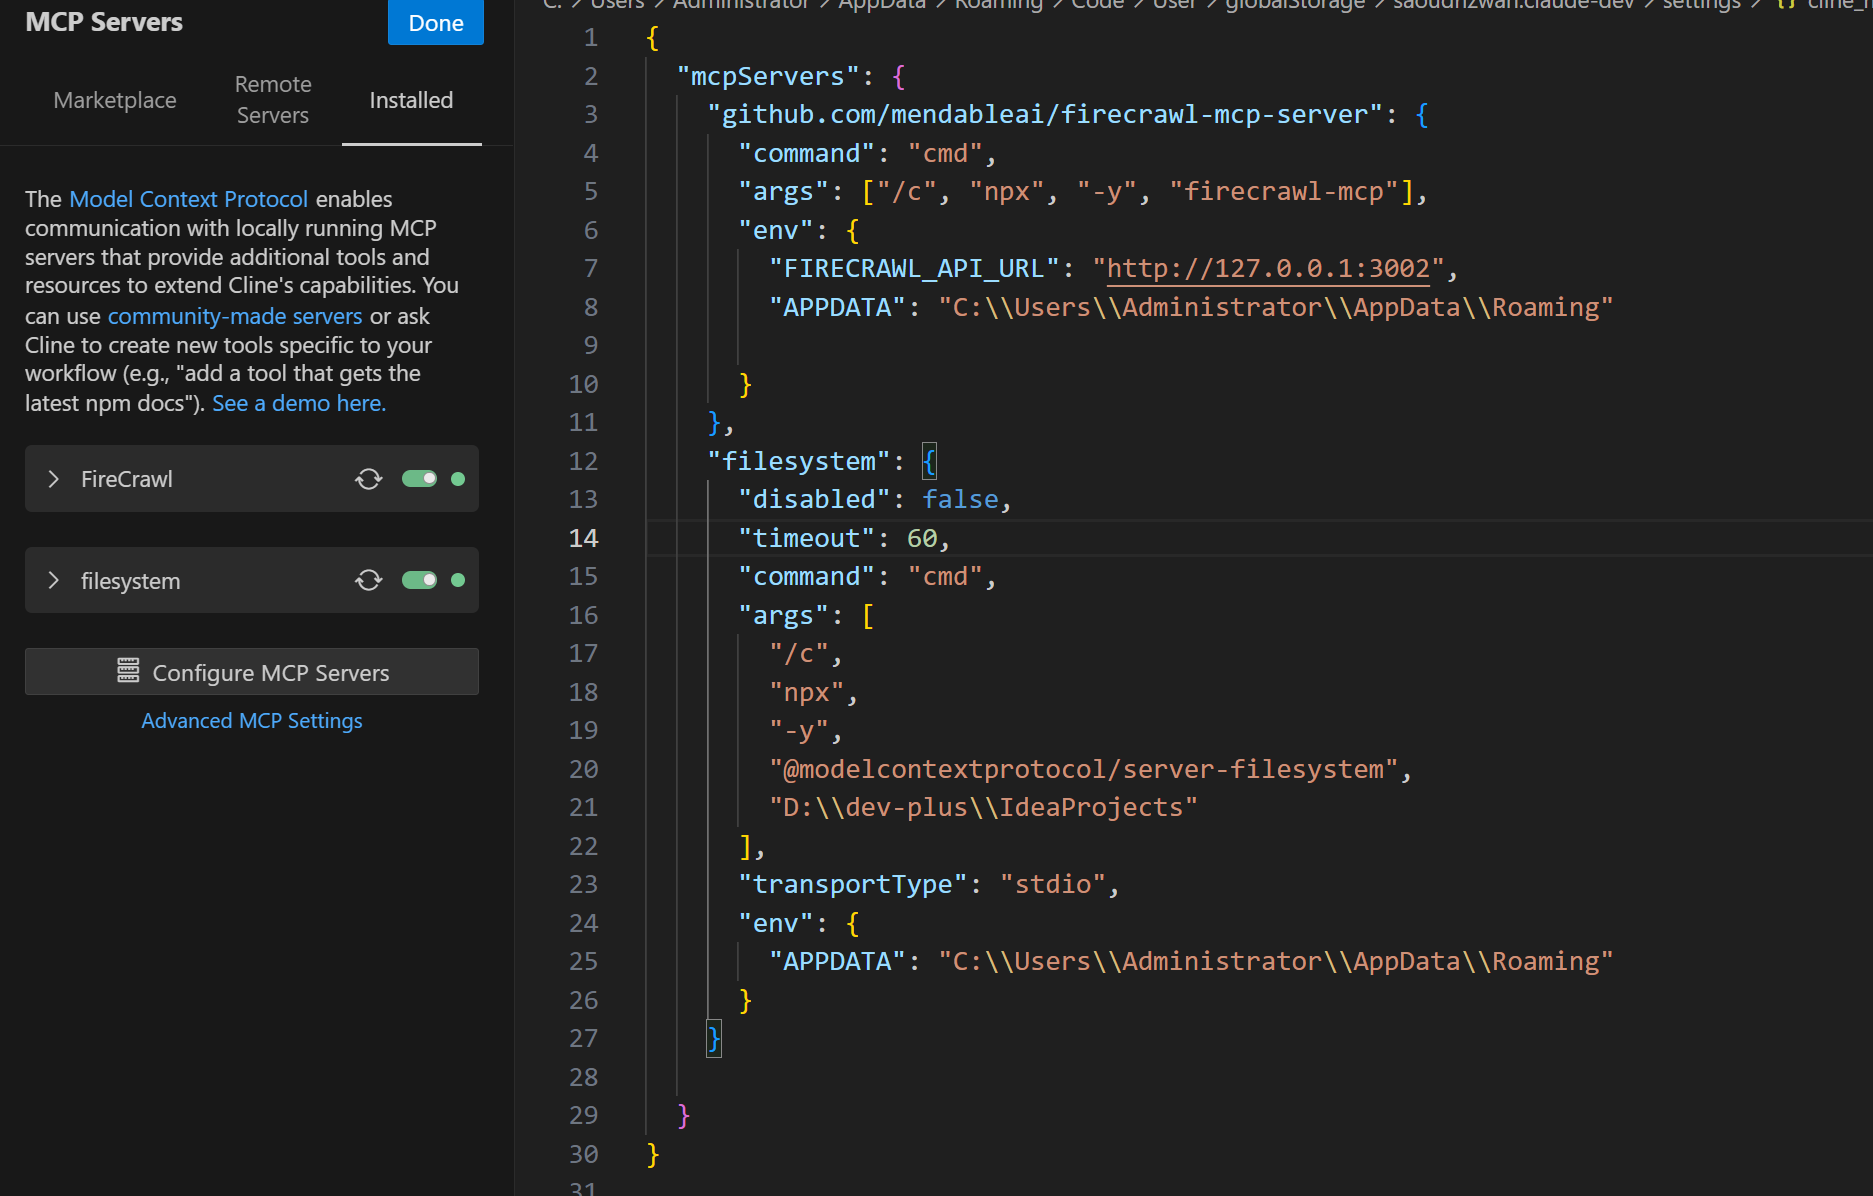
Task: Click the "filesystem" key on line 12
Action: 799,461
